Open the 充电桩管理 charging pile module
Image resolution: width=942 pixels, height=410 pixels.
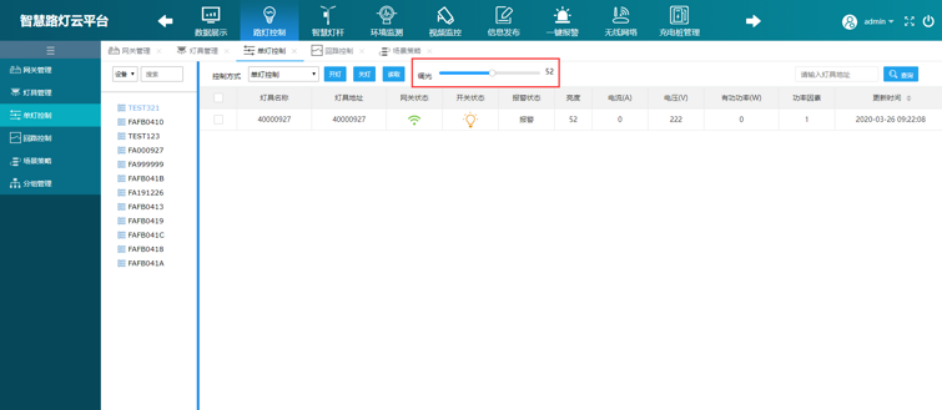(680, 20)
